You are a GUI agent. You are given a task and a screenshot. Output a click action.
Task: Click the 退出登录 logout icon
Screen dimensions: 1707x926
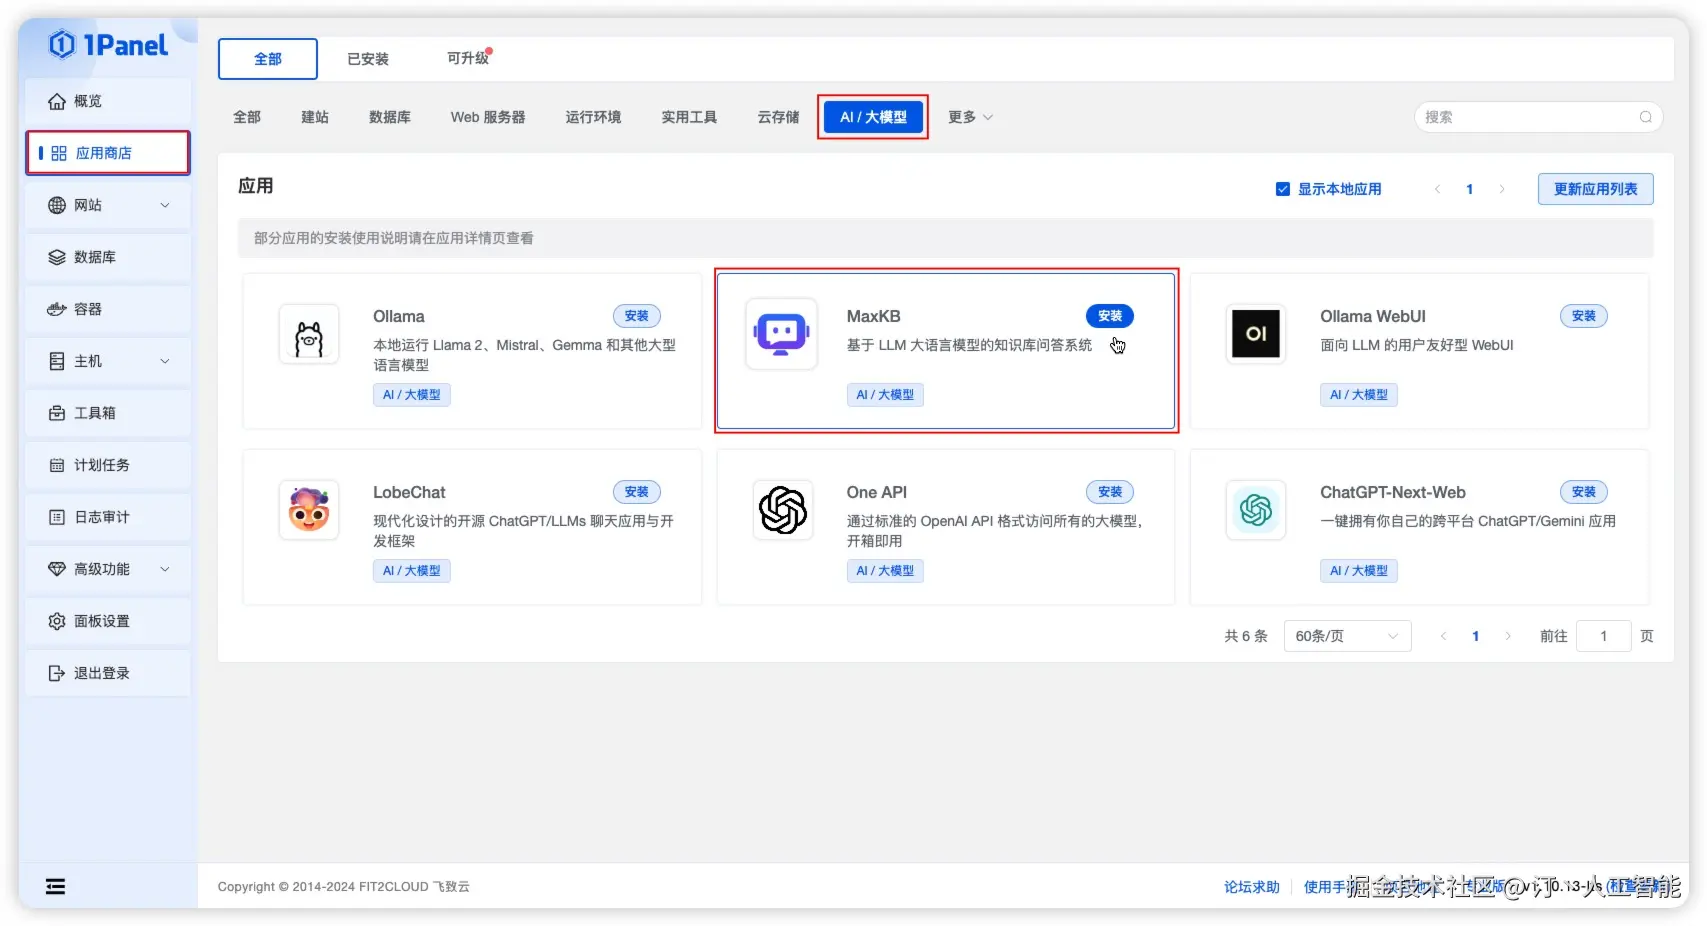(x=57, y=673)
